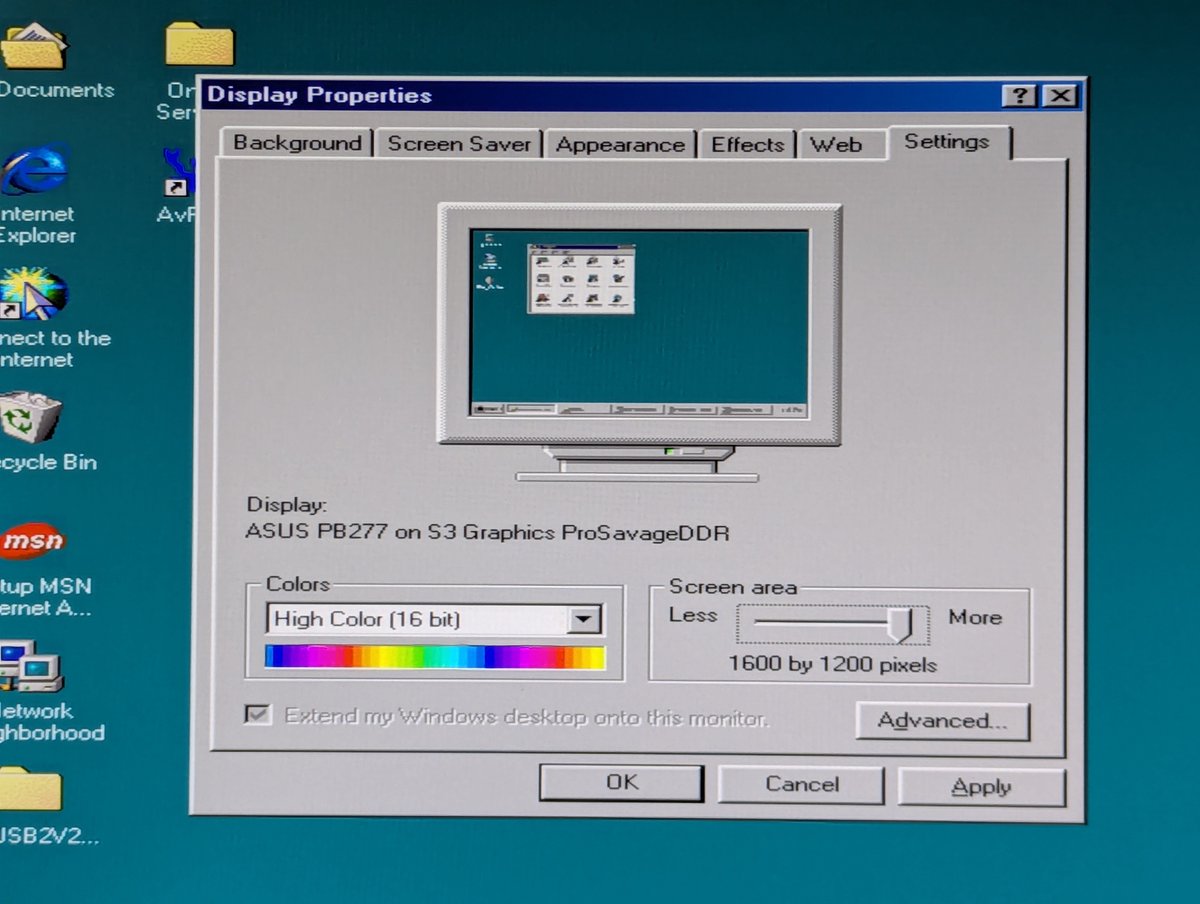The height and width of the screenshot is (904, 1200).
Task: Click the More label by the slider
Action: click(975, 617)
